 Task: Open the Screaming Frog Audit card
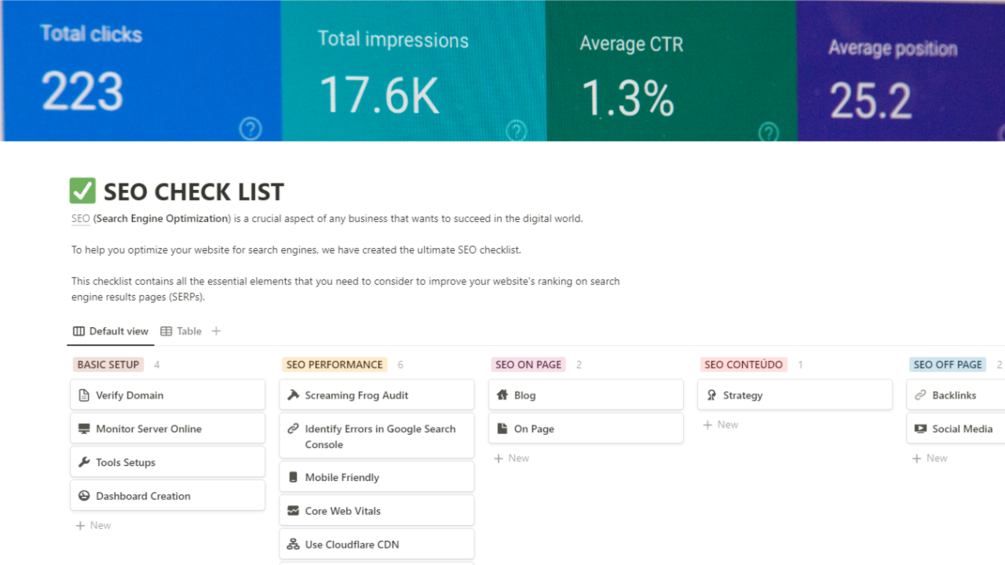tap(376, 395)
